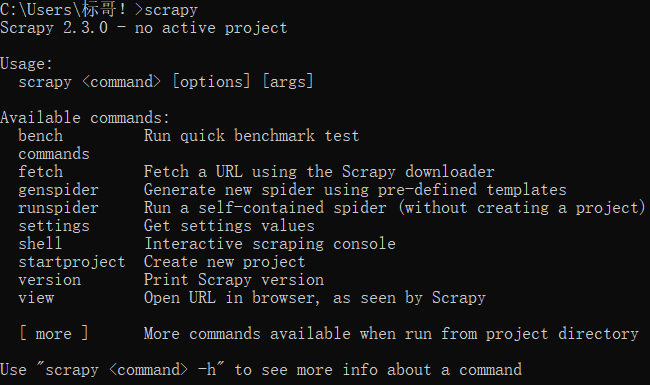The image size is (650, 385).
Task: Click the 'Usage:' heading
Action: point(27,64)
